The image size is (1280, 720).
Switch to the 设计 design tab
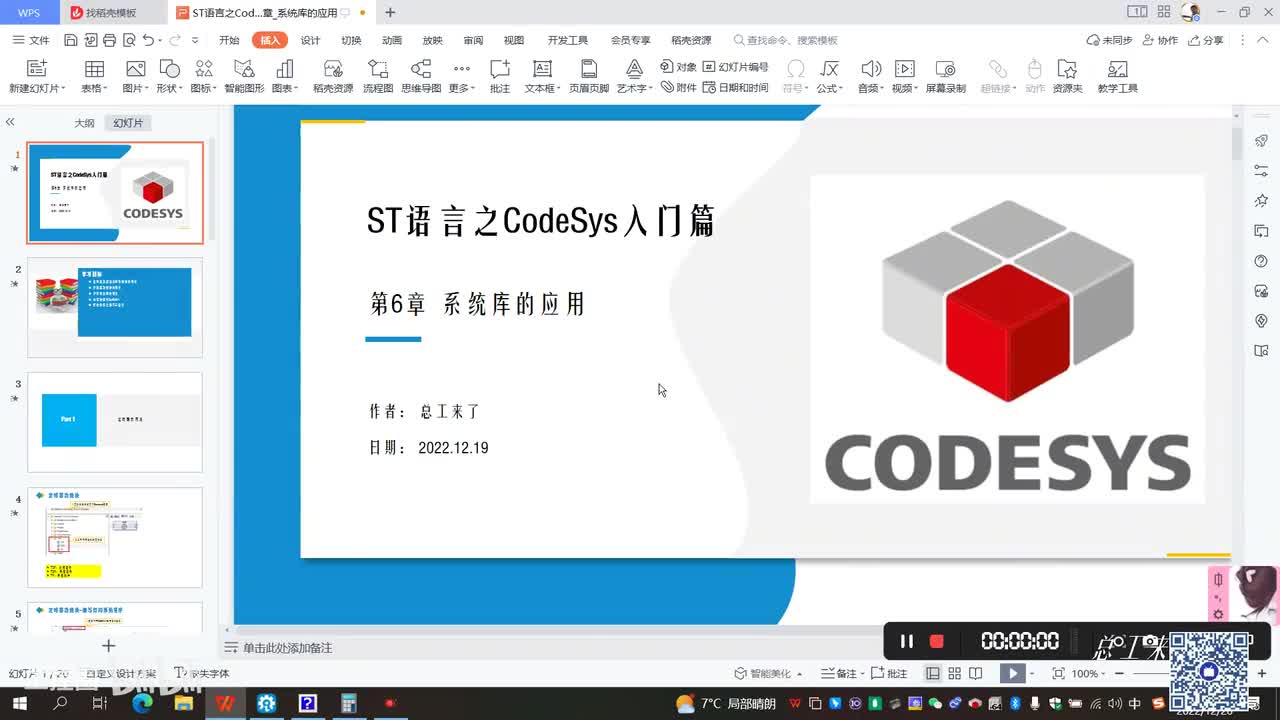[310, 40]
